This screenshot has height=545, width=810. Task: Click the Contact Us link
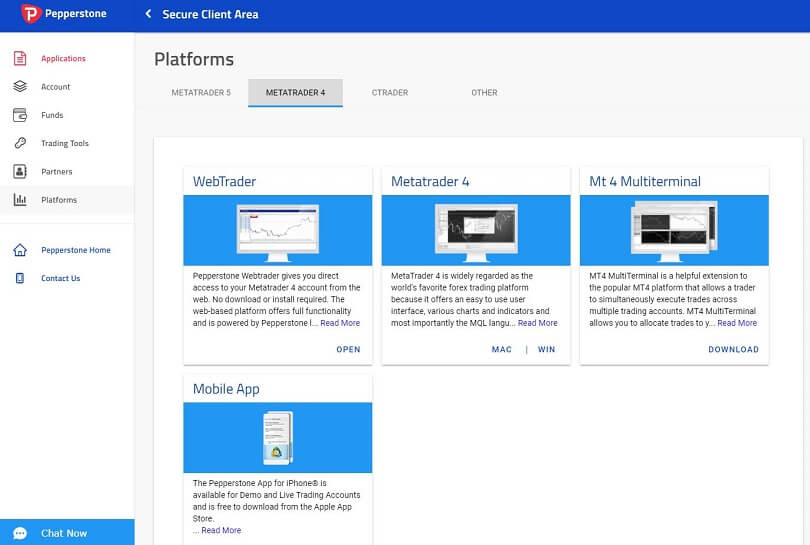coord(60,278)
